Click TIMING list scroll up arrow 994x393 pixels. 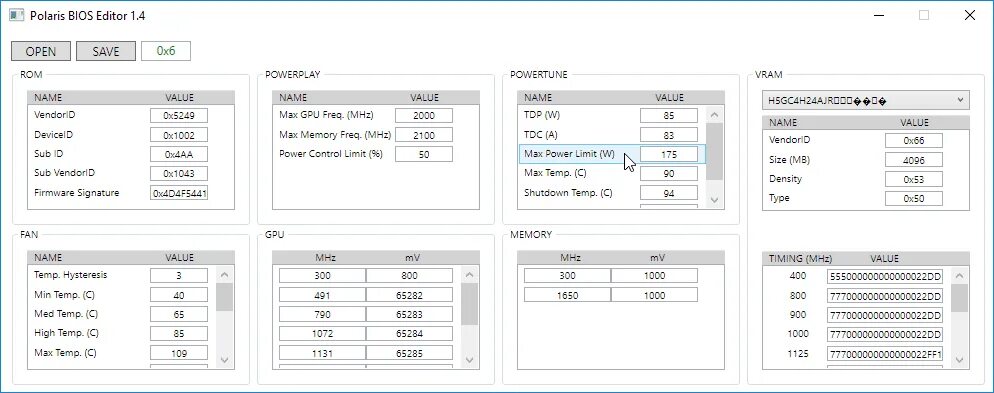click(x=959, y=276)
